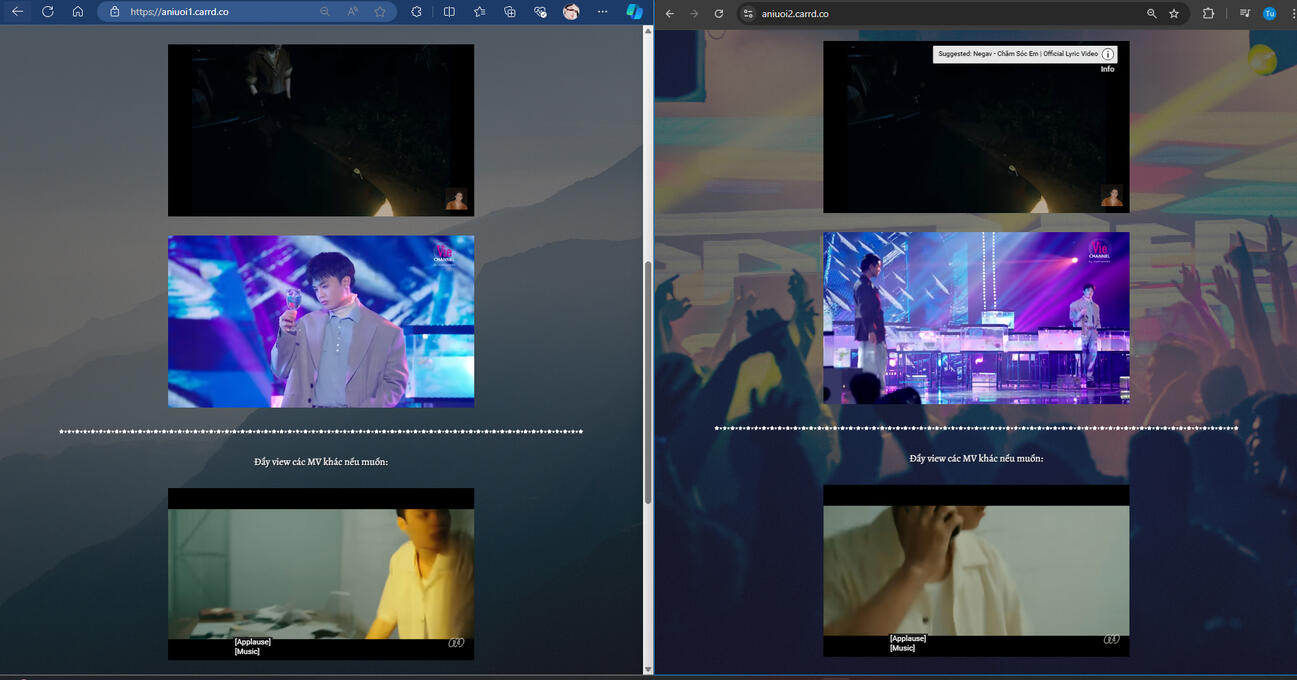
Task: Click scroll-up arrow of Edge scrollbar
Action: [x=648, y=31]
